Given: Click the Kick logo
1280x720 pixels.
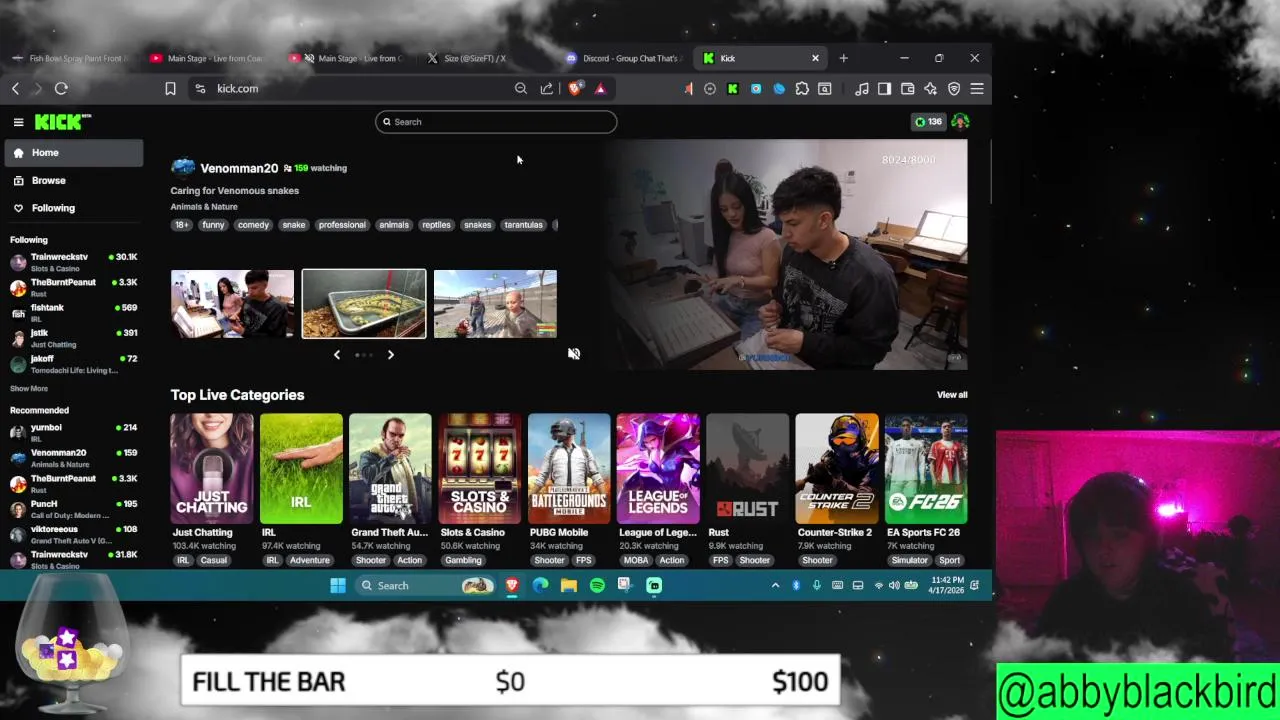Looking at the screenshot, I should [x=62, y=122].
